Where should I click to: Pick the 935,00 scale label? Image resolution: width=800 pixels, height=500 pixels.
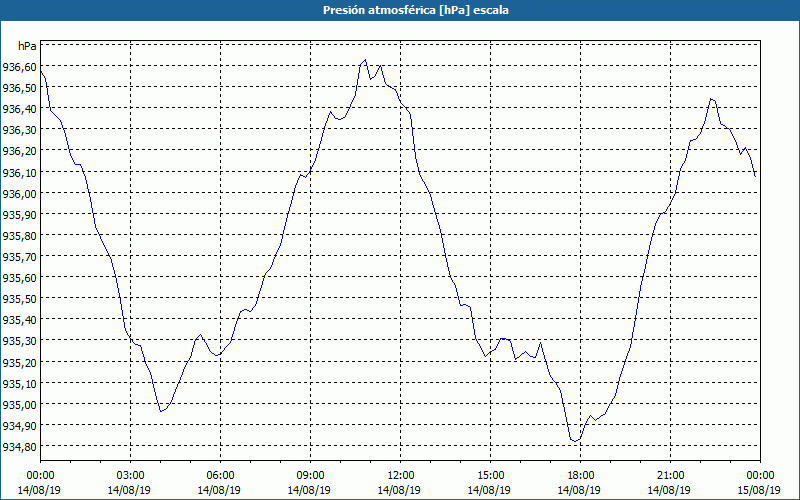click(x=19, y=404)
